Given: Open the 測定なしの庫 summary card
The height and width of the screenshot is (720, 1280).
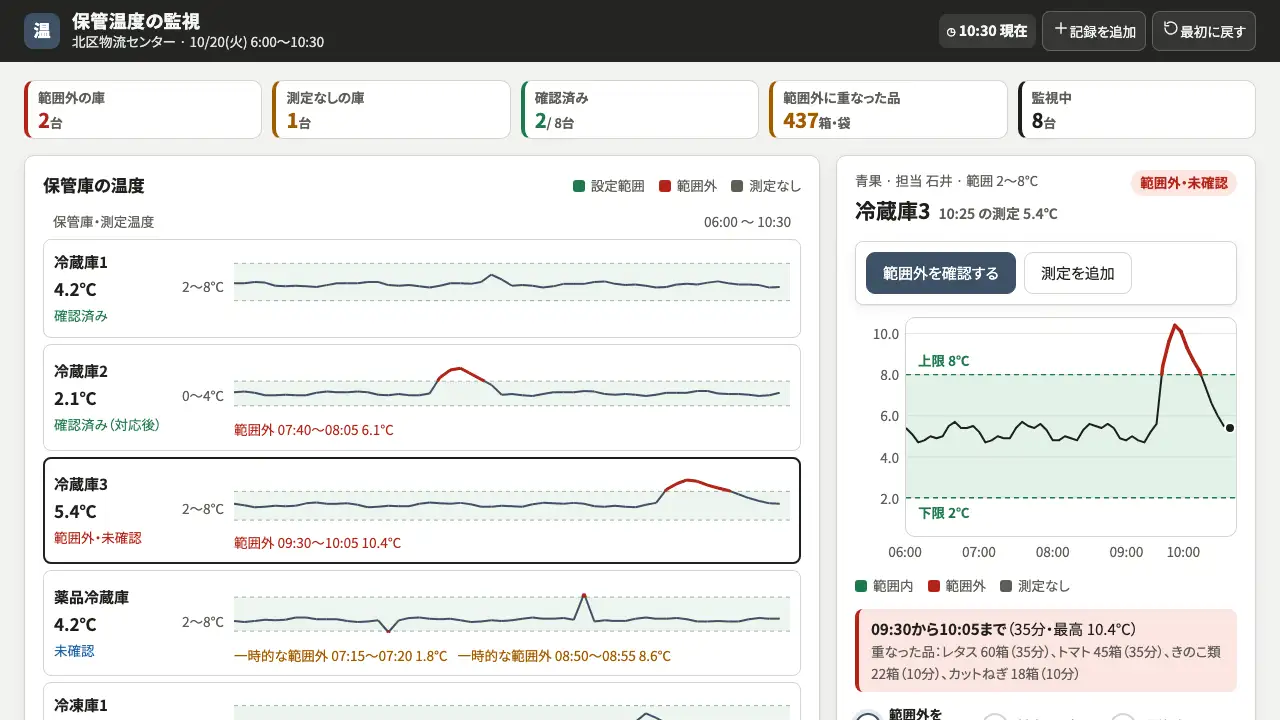Looking at the screenshot, I should (391, 109).
